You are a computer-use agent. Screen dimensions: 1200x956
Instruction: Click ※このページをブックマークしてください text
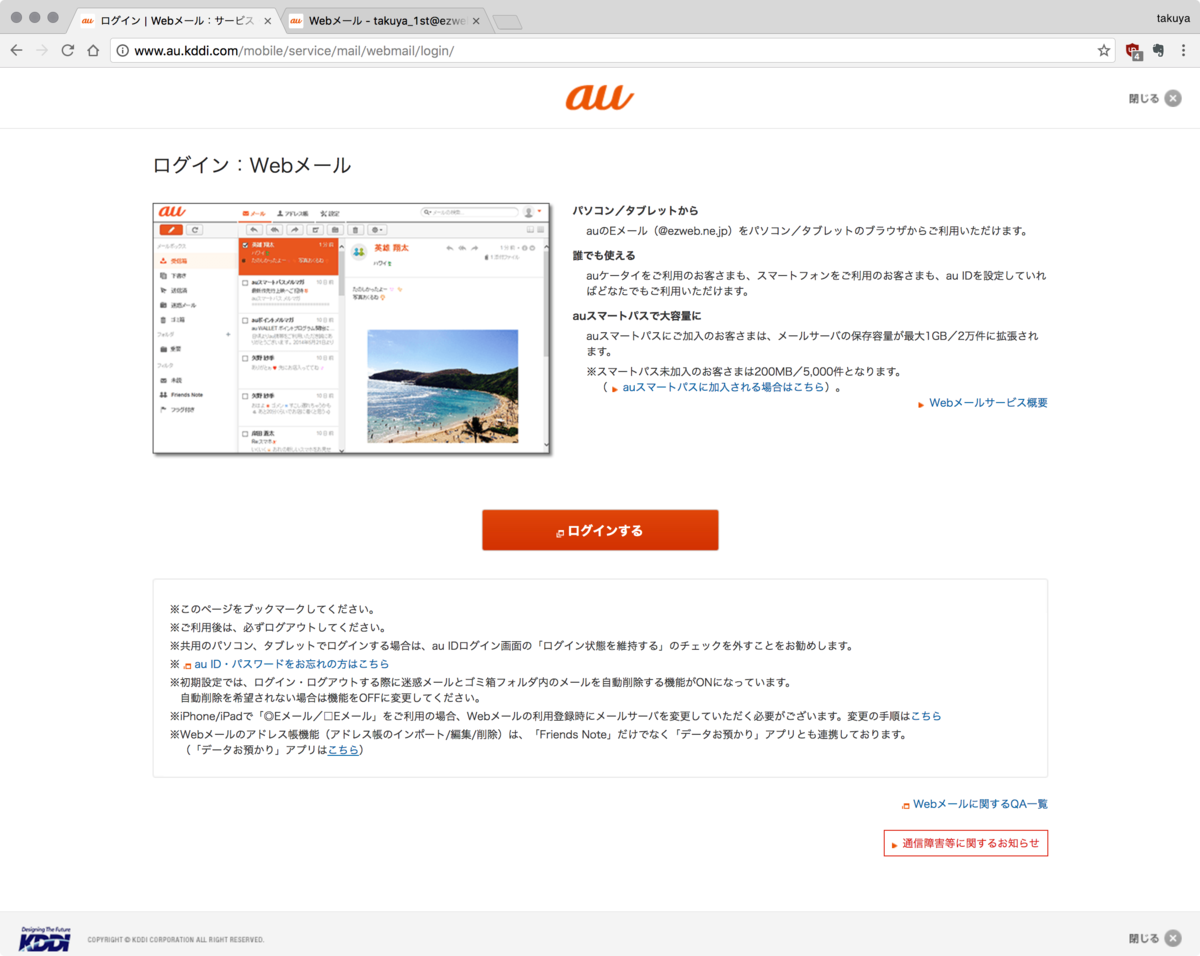tap(272, 609)
